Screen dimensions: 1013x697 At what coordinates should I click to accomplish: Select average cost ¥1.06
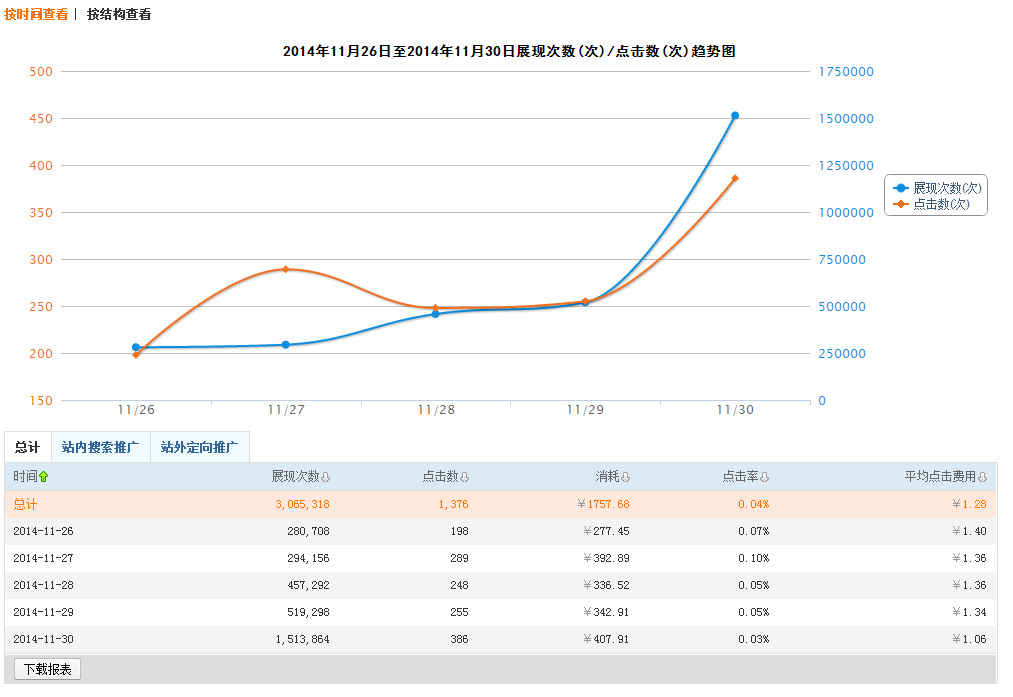(x=969, y=640)
